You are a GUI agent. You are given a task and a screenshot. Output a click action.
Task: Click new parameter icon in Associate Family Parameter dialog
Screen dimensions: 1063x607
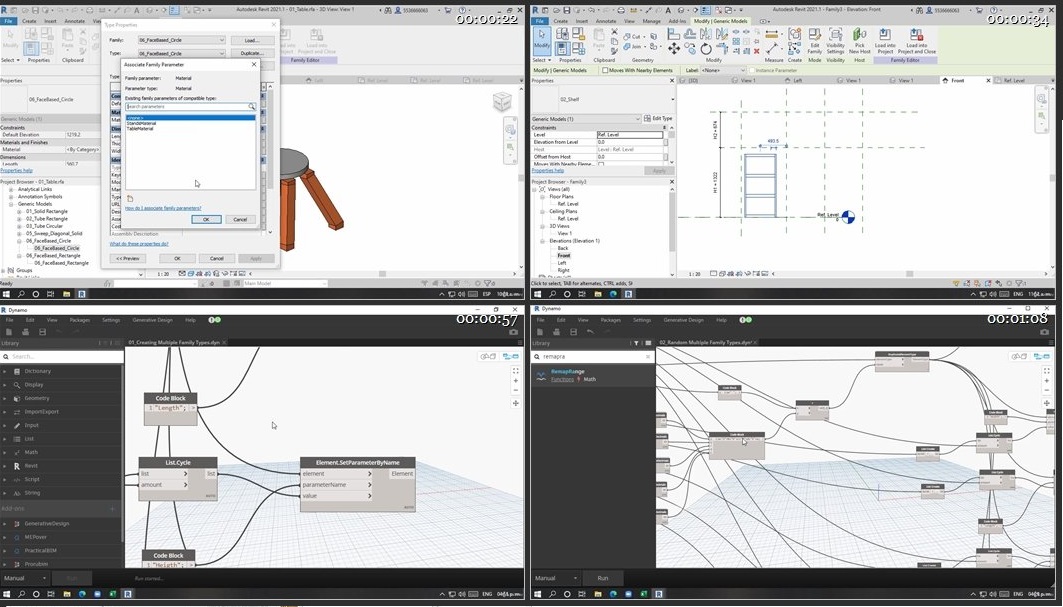tap(129, 199)
